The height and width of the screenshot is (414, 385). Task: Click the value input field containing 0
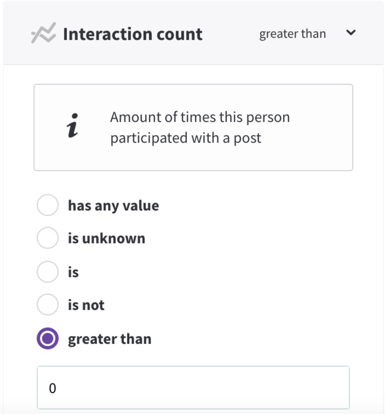point(193,388)
